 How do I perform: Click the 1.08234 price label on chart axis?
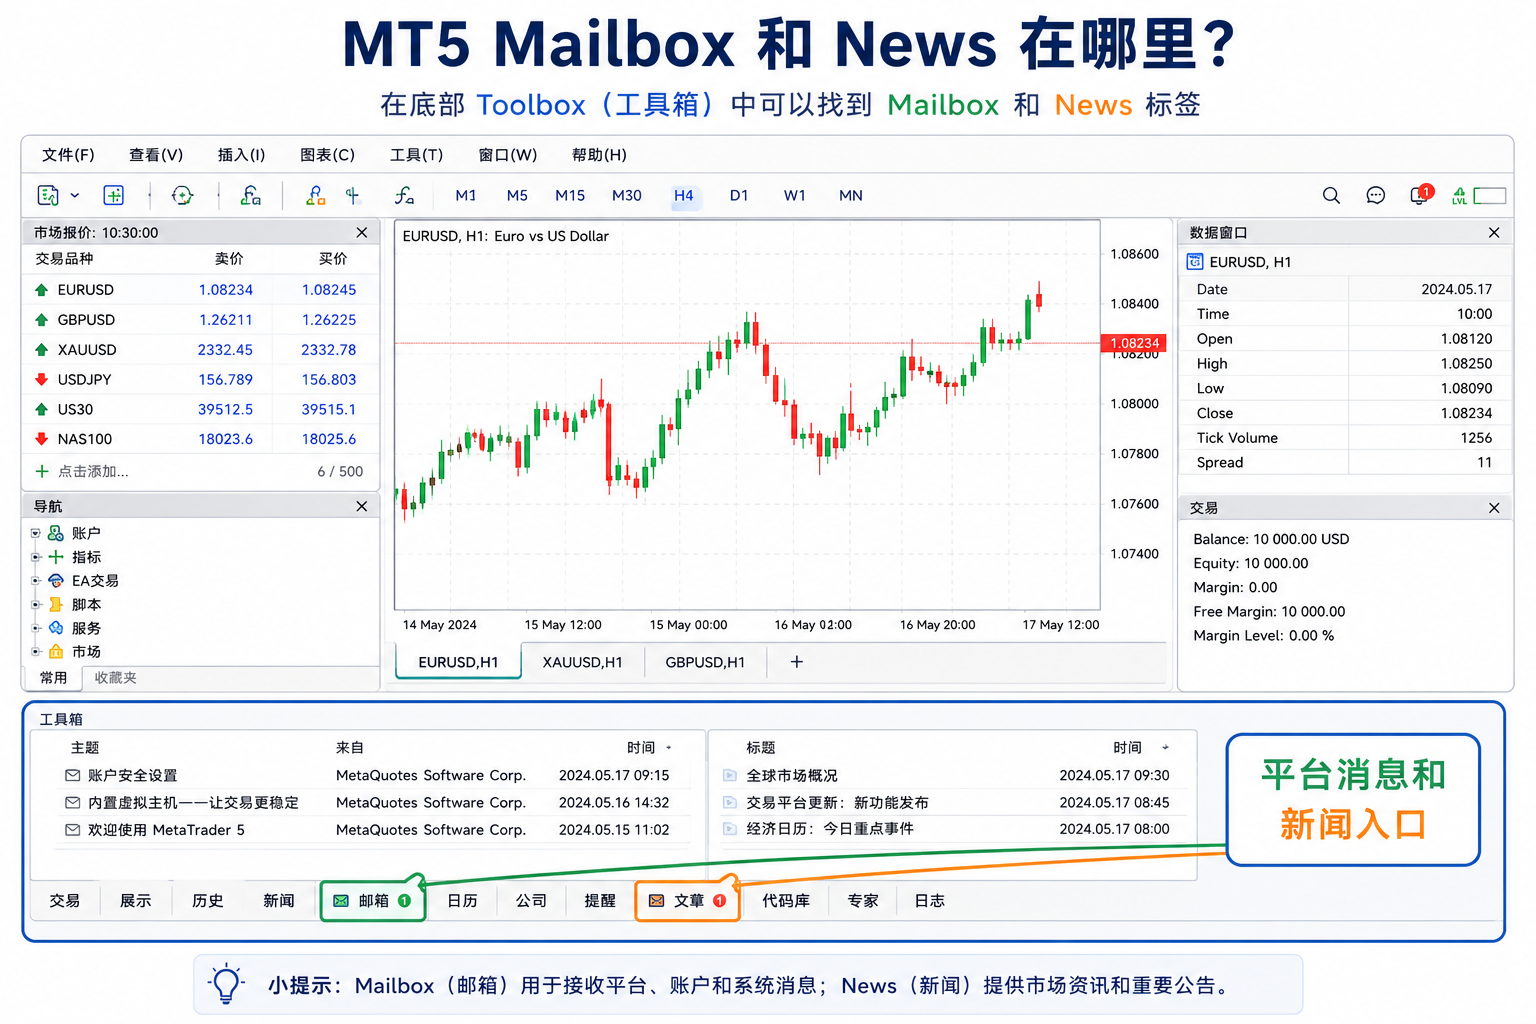pos(1134,343)
